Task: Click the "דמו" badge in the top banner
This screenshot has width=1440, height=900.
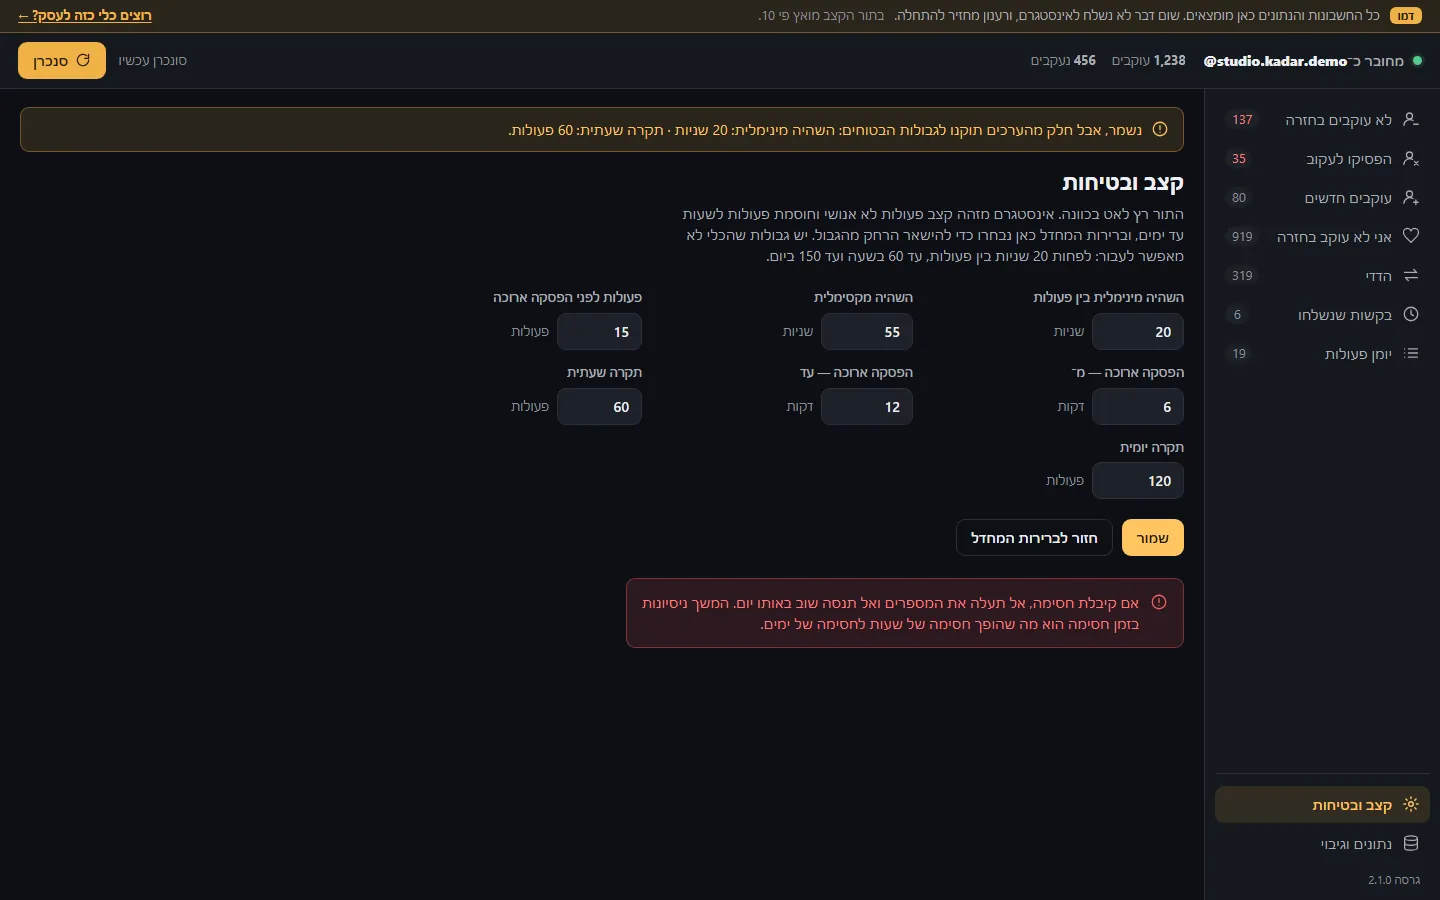Action: 1406,16
